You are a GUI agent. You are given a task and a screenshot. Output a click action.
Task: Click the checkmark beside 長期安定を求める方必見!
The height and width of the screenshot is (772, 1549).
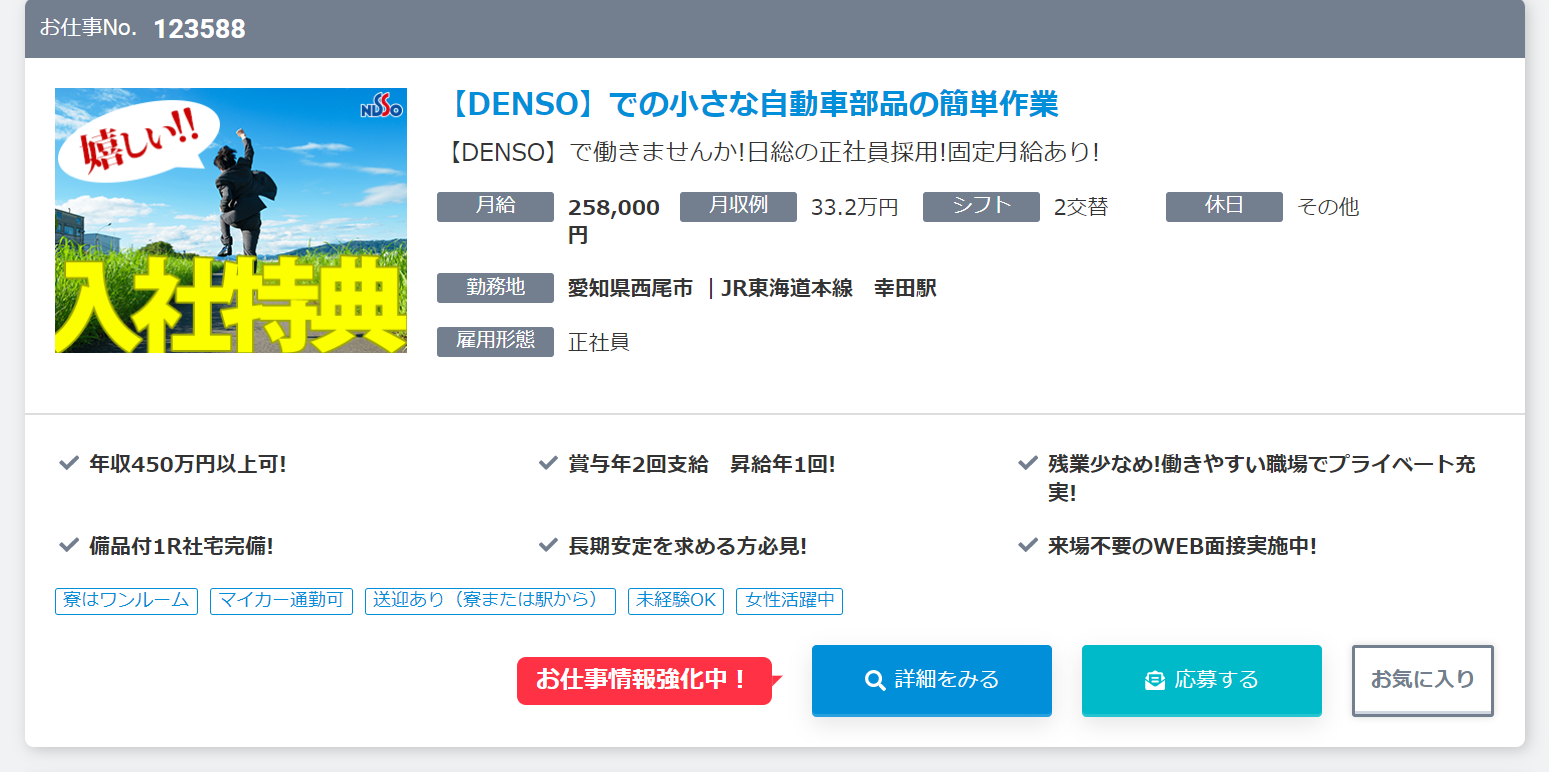point(548,546)
